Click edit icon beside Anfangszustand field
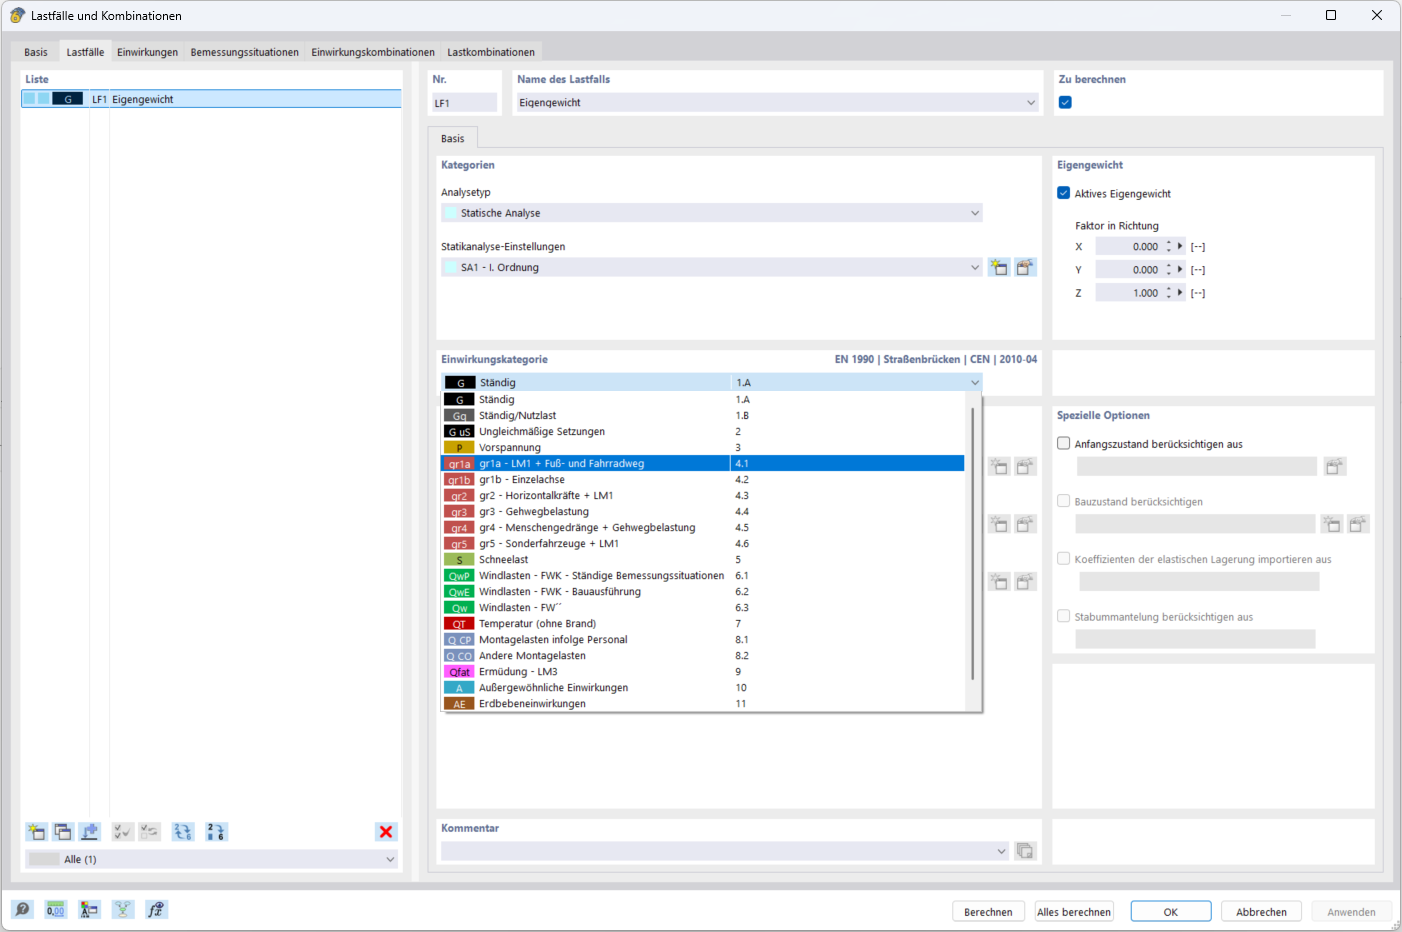 (1335, 467)
